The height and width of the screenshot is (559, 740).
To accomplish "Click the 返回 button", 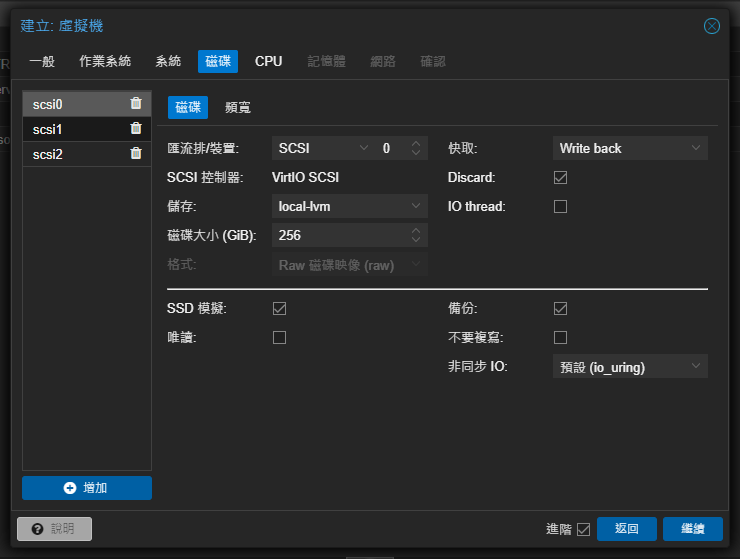I will click(626, 528).
